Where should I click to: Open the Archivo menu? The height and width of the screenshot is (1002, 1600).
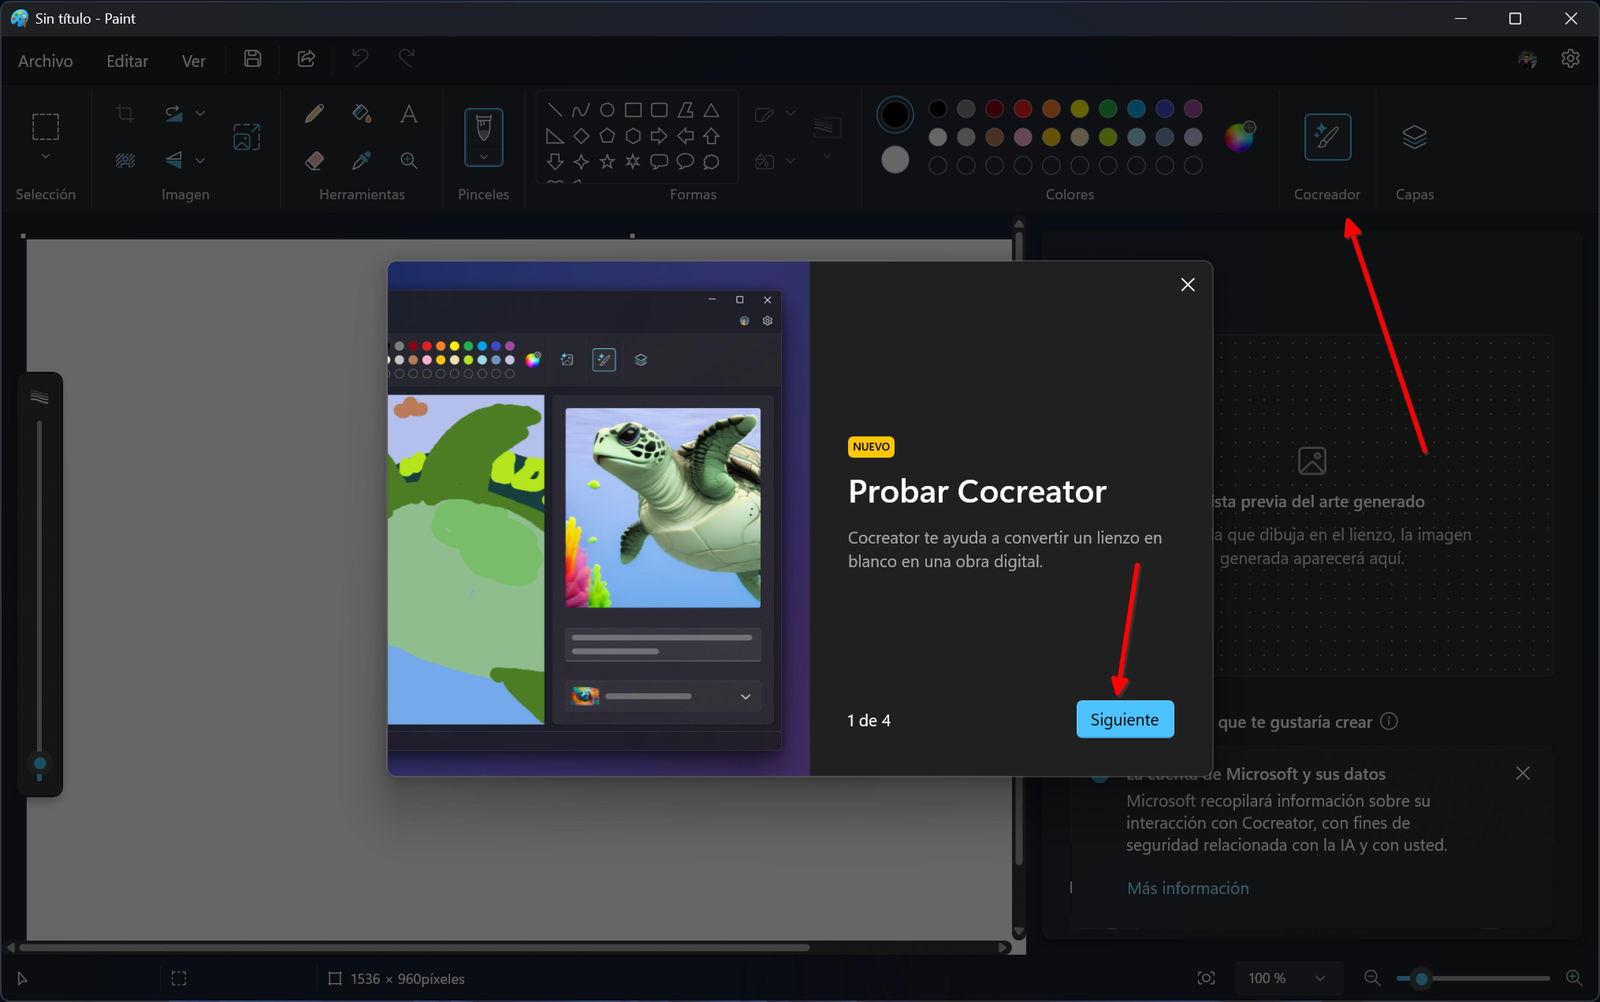click(44, 60)
